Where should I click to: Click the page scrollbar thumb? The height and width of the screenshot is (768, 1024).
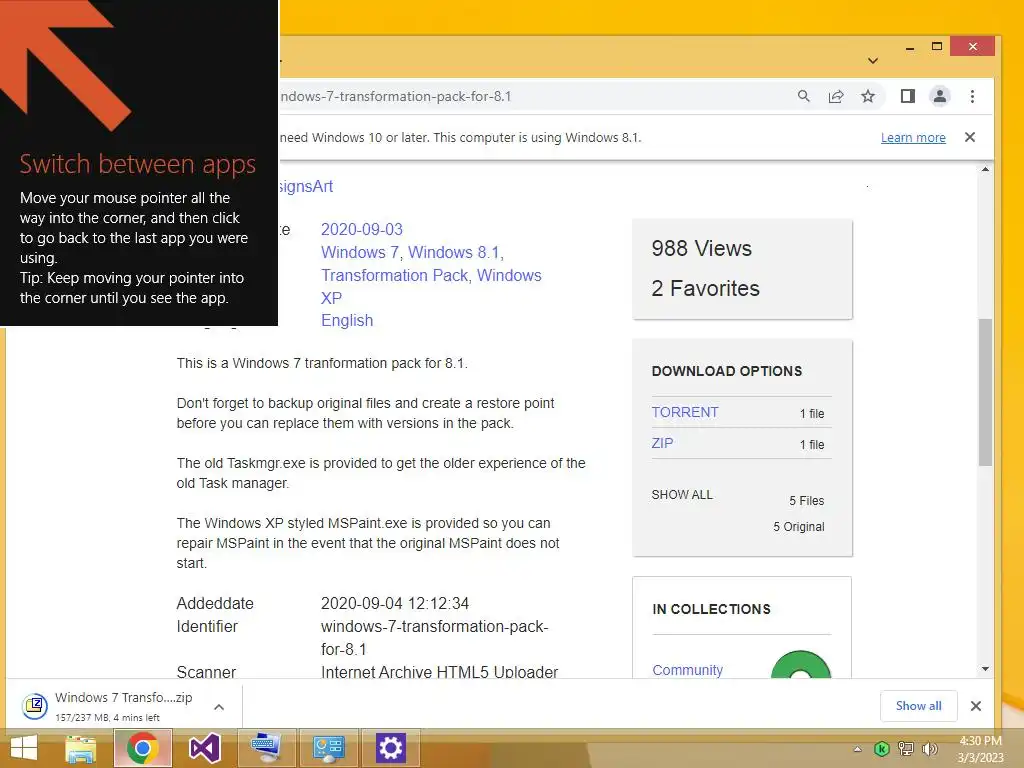[985, 392]
